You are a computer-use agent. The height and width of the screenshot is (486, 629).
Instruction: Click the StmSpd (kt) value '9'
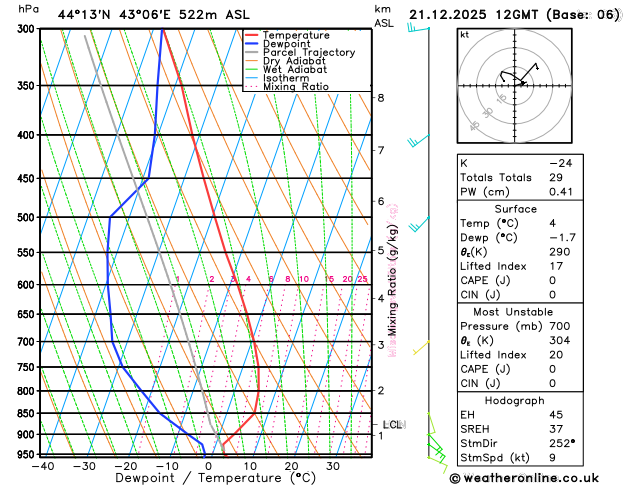(553, 458)
